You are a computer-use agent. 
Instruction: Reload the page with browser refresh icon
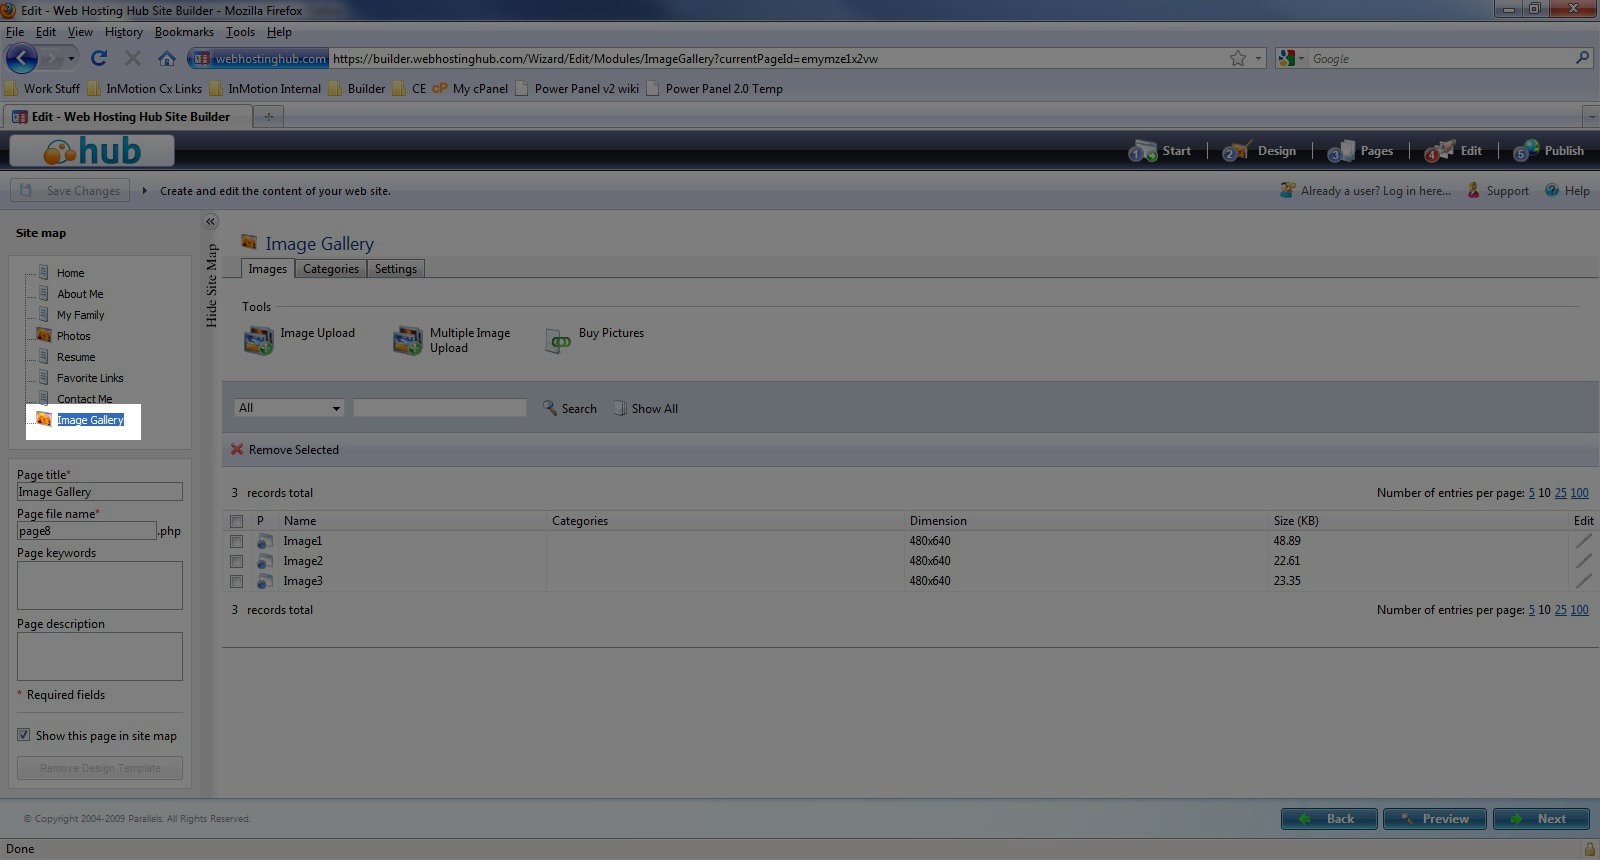click(x=98, y=59)
